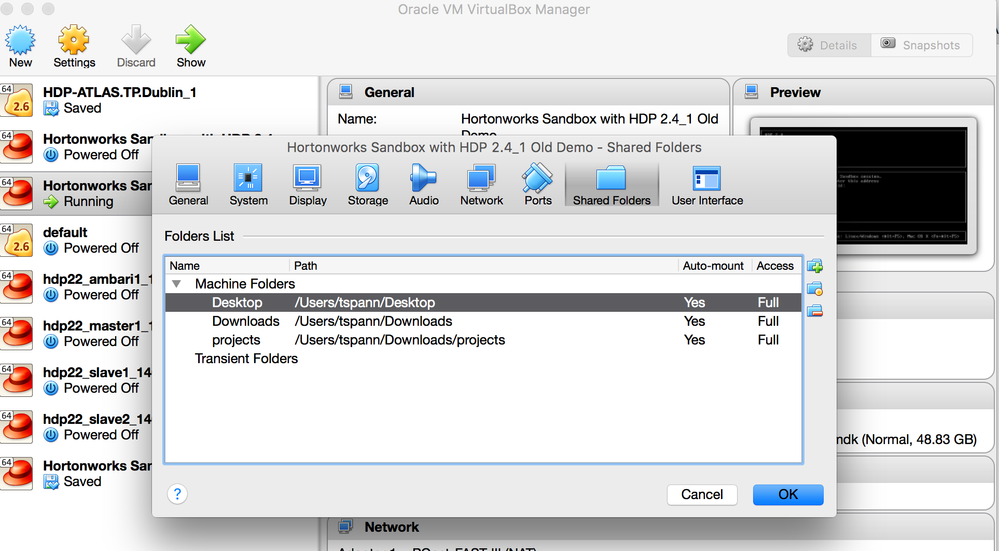Screen dimensions: 999x551
Task: Confirm the dialog with OK
Action: coord(788,494)
